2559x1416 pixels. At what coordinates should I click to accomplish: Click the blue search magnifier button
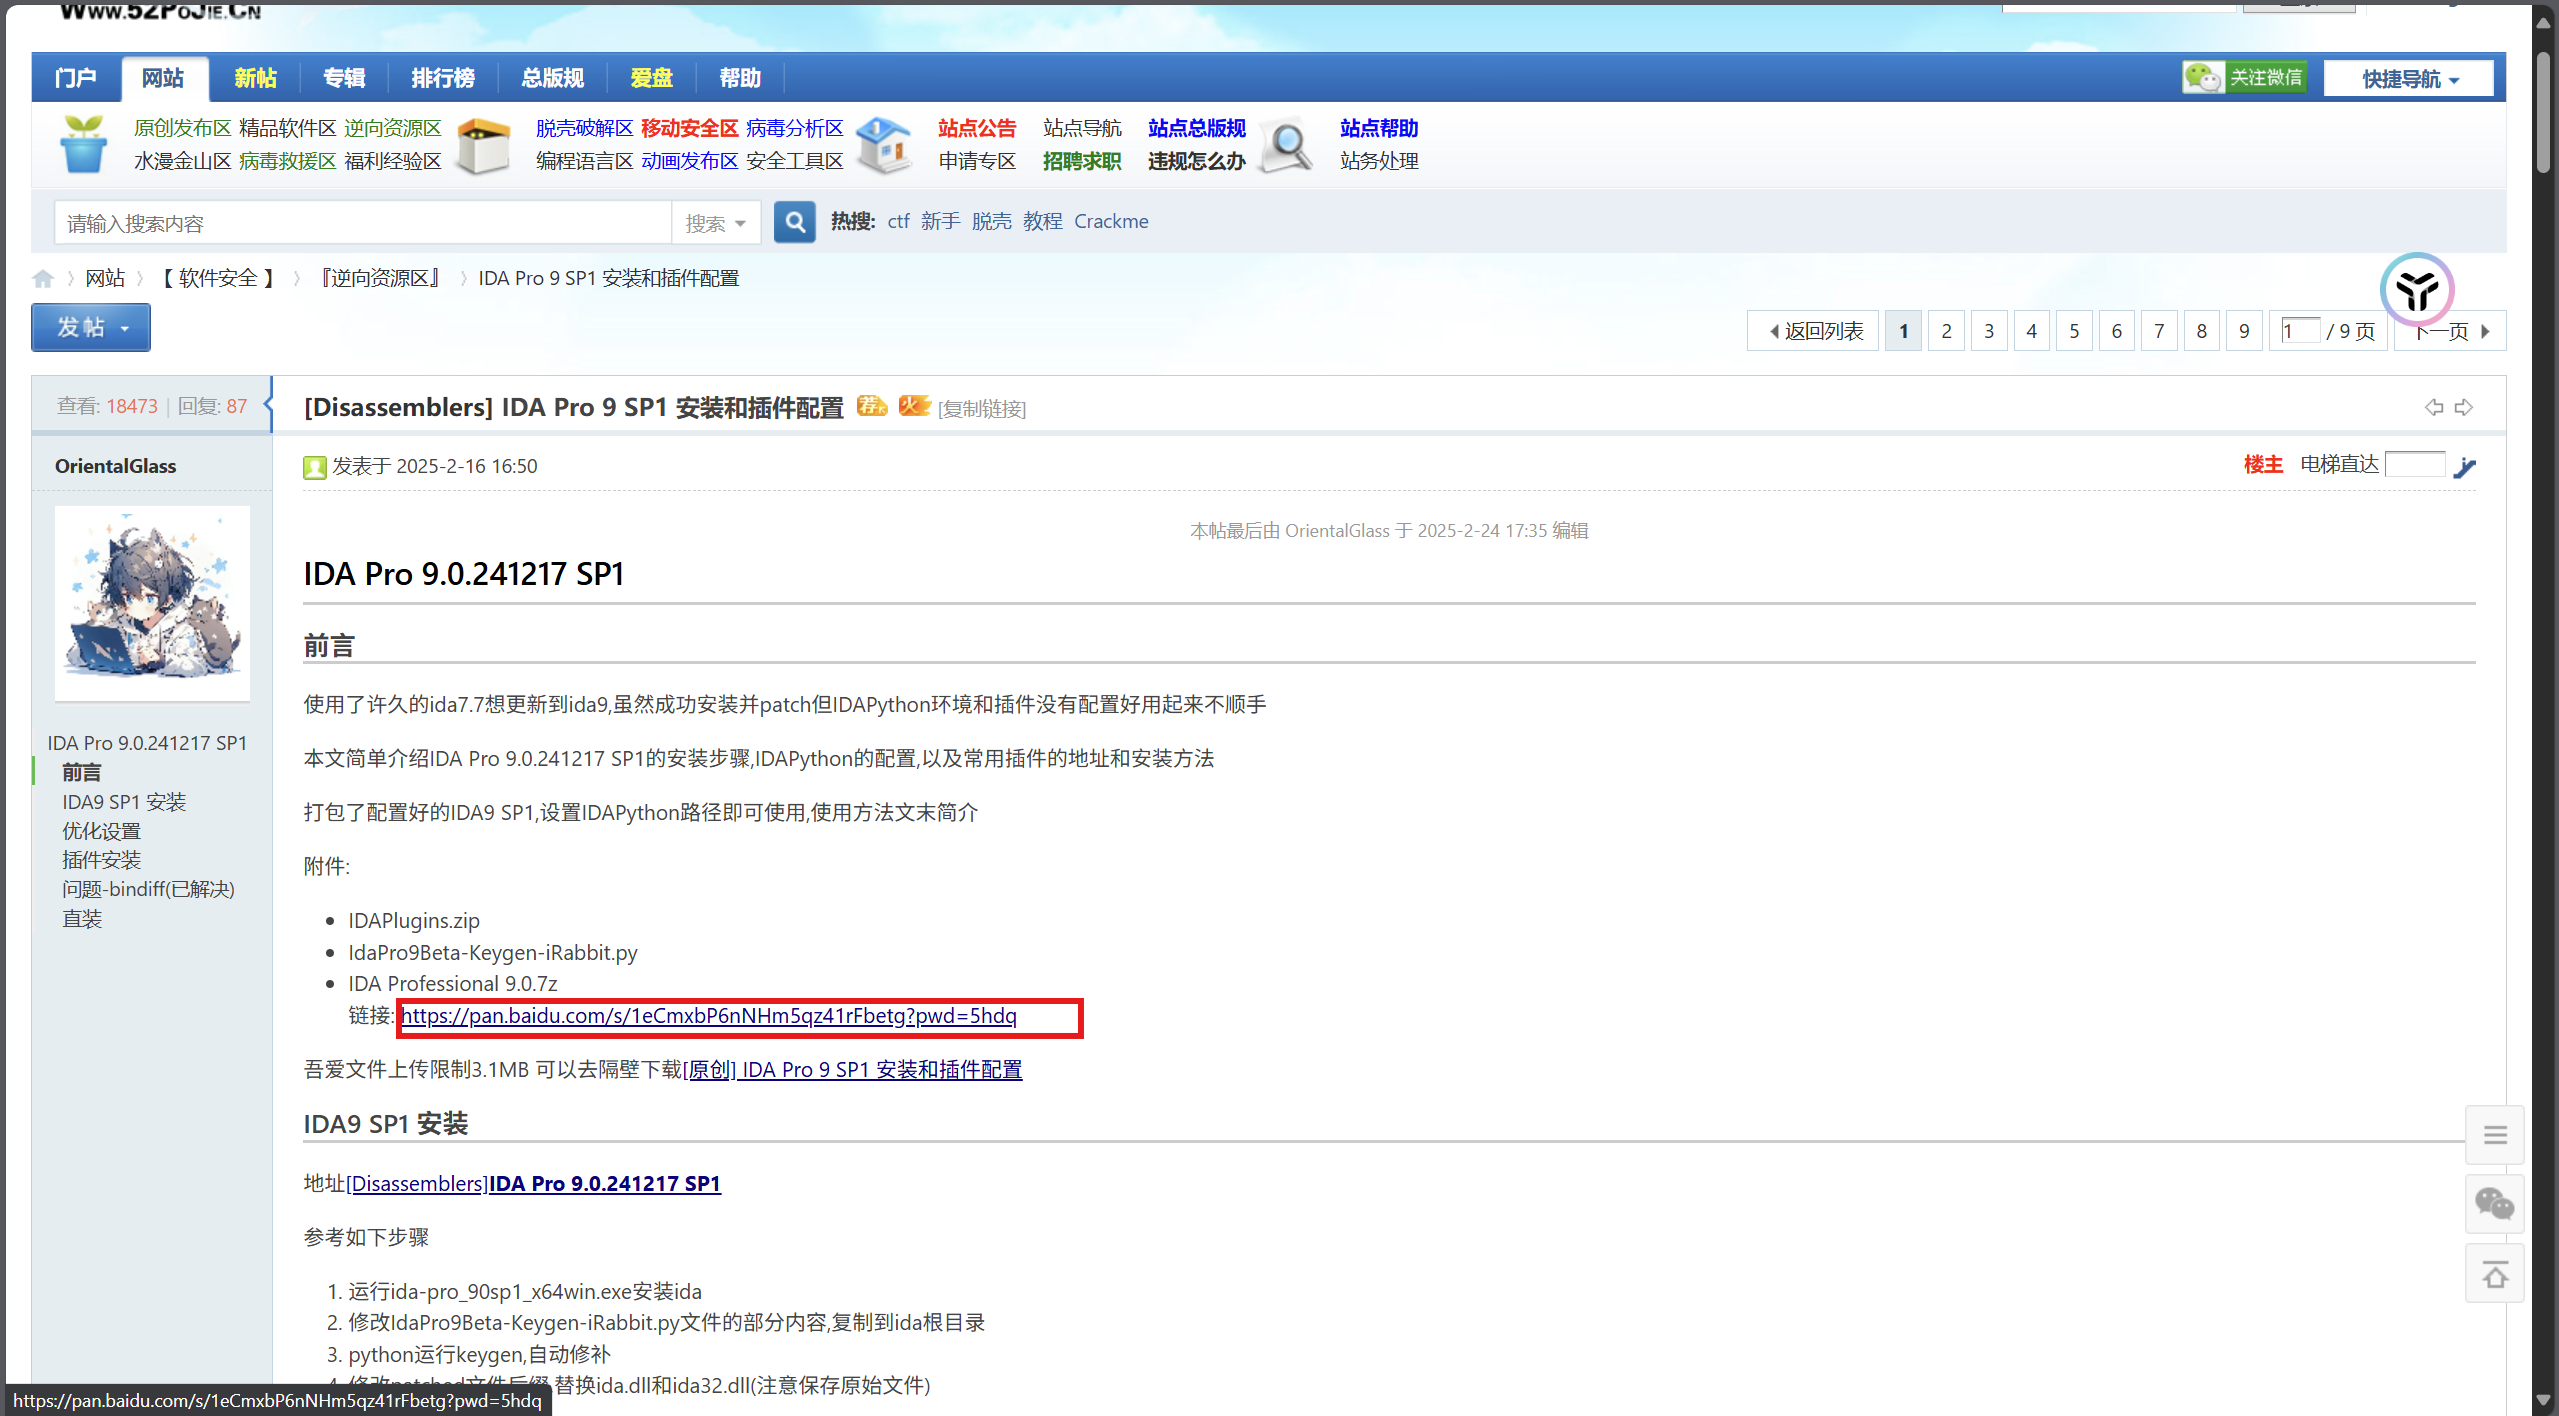pos(794,222)
